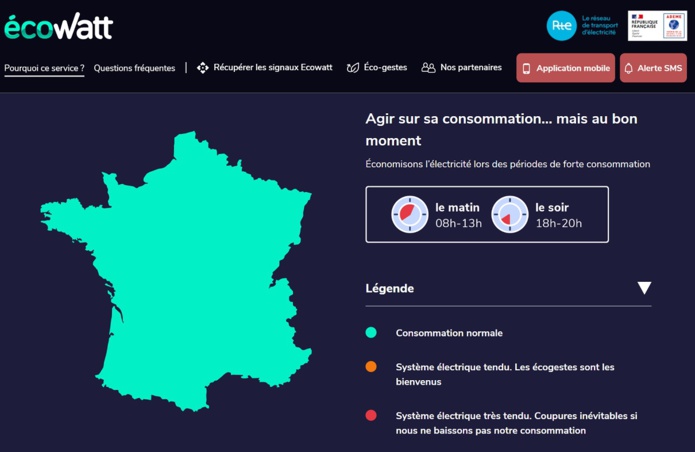Click the 'Légende' heading
Image resolution: width=695 pixels, height=452 pixels.
pyautogui.click(x=390, y=288)
